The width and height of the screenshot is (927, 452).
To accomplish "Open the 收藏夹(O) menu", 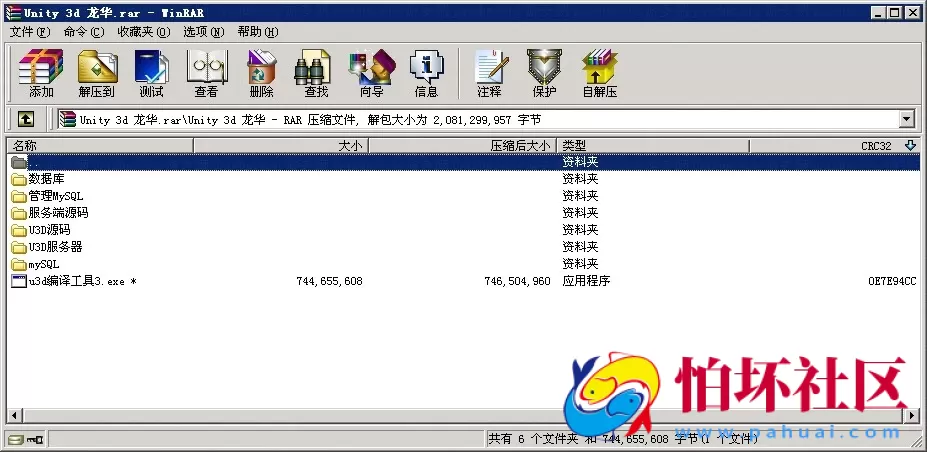I will tap(144, 32).
